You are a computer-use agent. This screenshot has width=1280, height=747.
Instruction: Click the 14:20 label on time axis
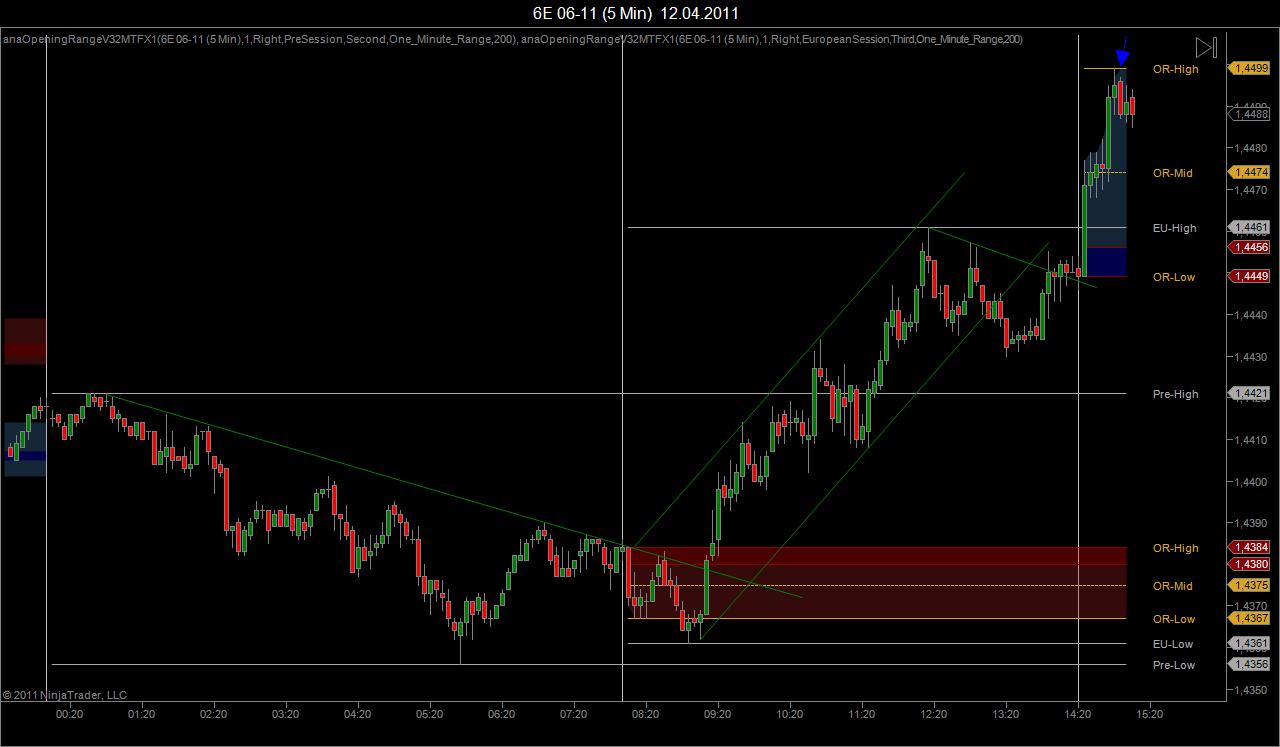pyautogui.click(x=1078, y=714)
